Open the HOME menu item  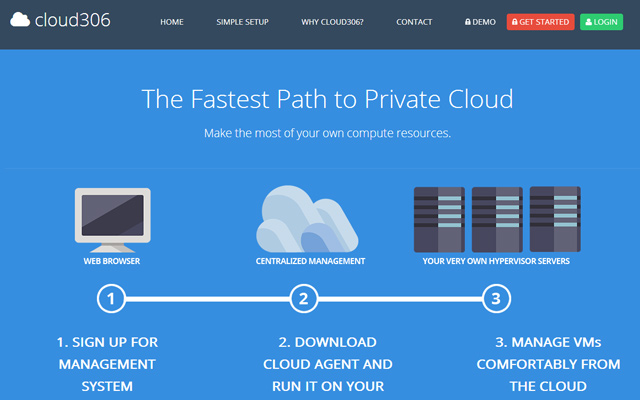(172, 22)
